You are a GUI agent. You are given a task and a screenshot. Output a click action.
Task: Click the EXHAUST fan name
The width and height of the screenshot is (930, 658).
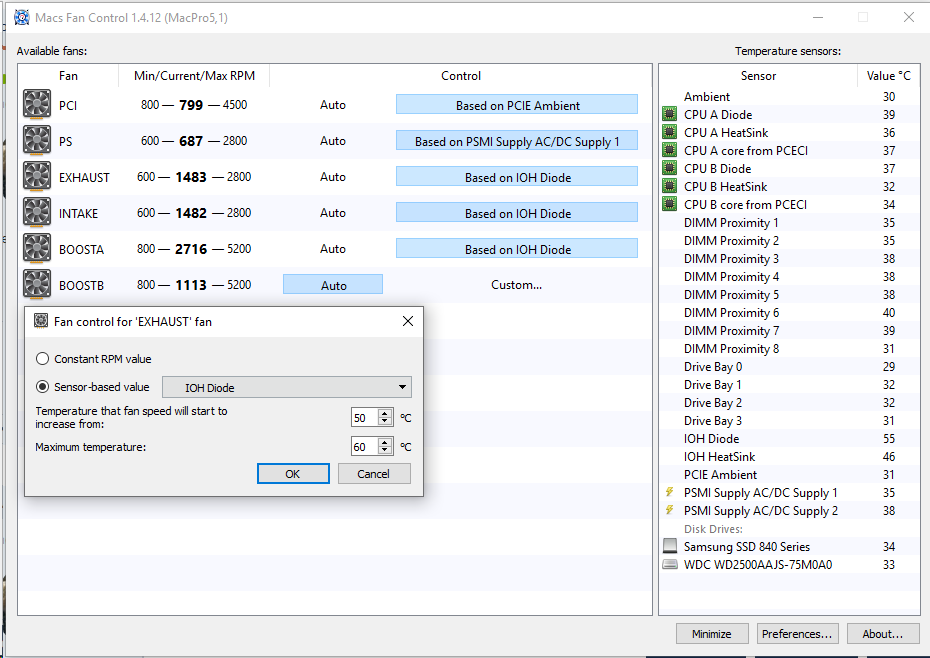[84, 177]
